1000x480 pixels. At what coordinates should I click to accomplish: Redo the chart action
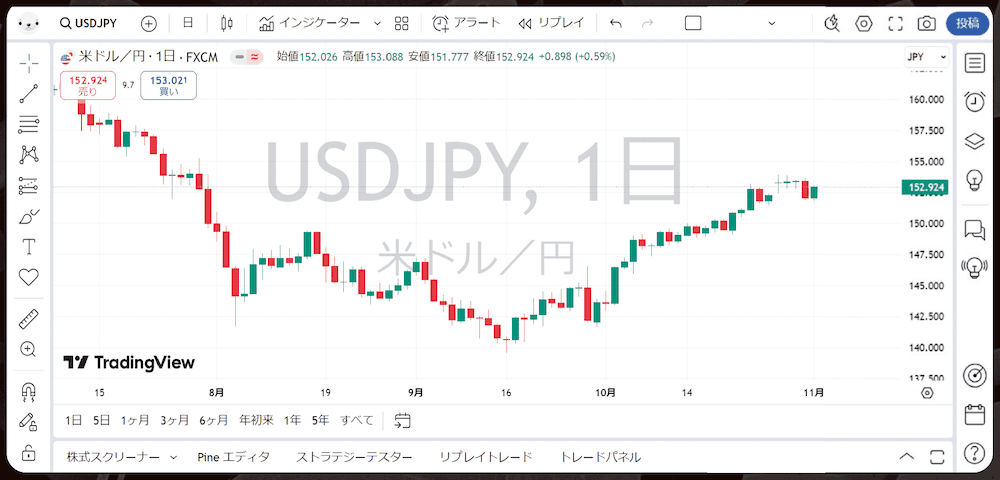[647, 24]
